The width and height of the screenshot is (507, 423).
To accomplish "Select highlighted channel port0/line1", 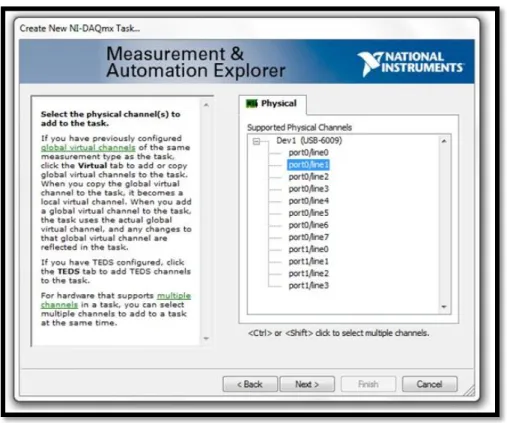I will point(308,165).
